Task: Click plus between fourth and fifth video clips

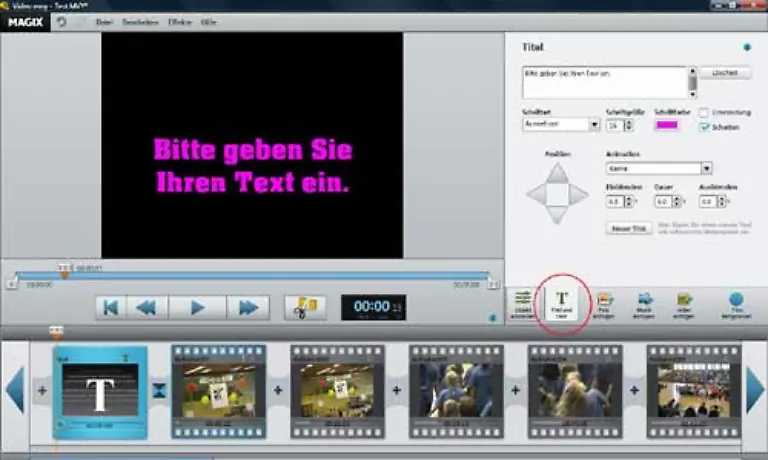Action: click(x=634, y=390)
